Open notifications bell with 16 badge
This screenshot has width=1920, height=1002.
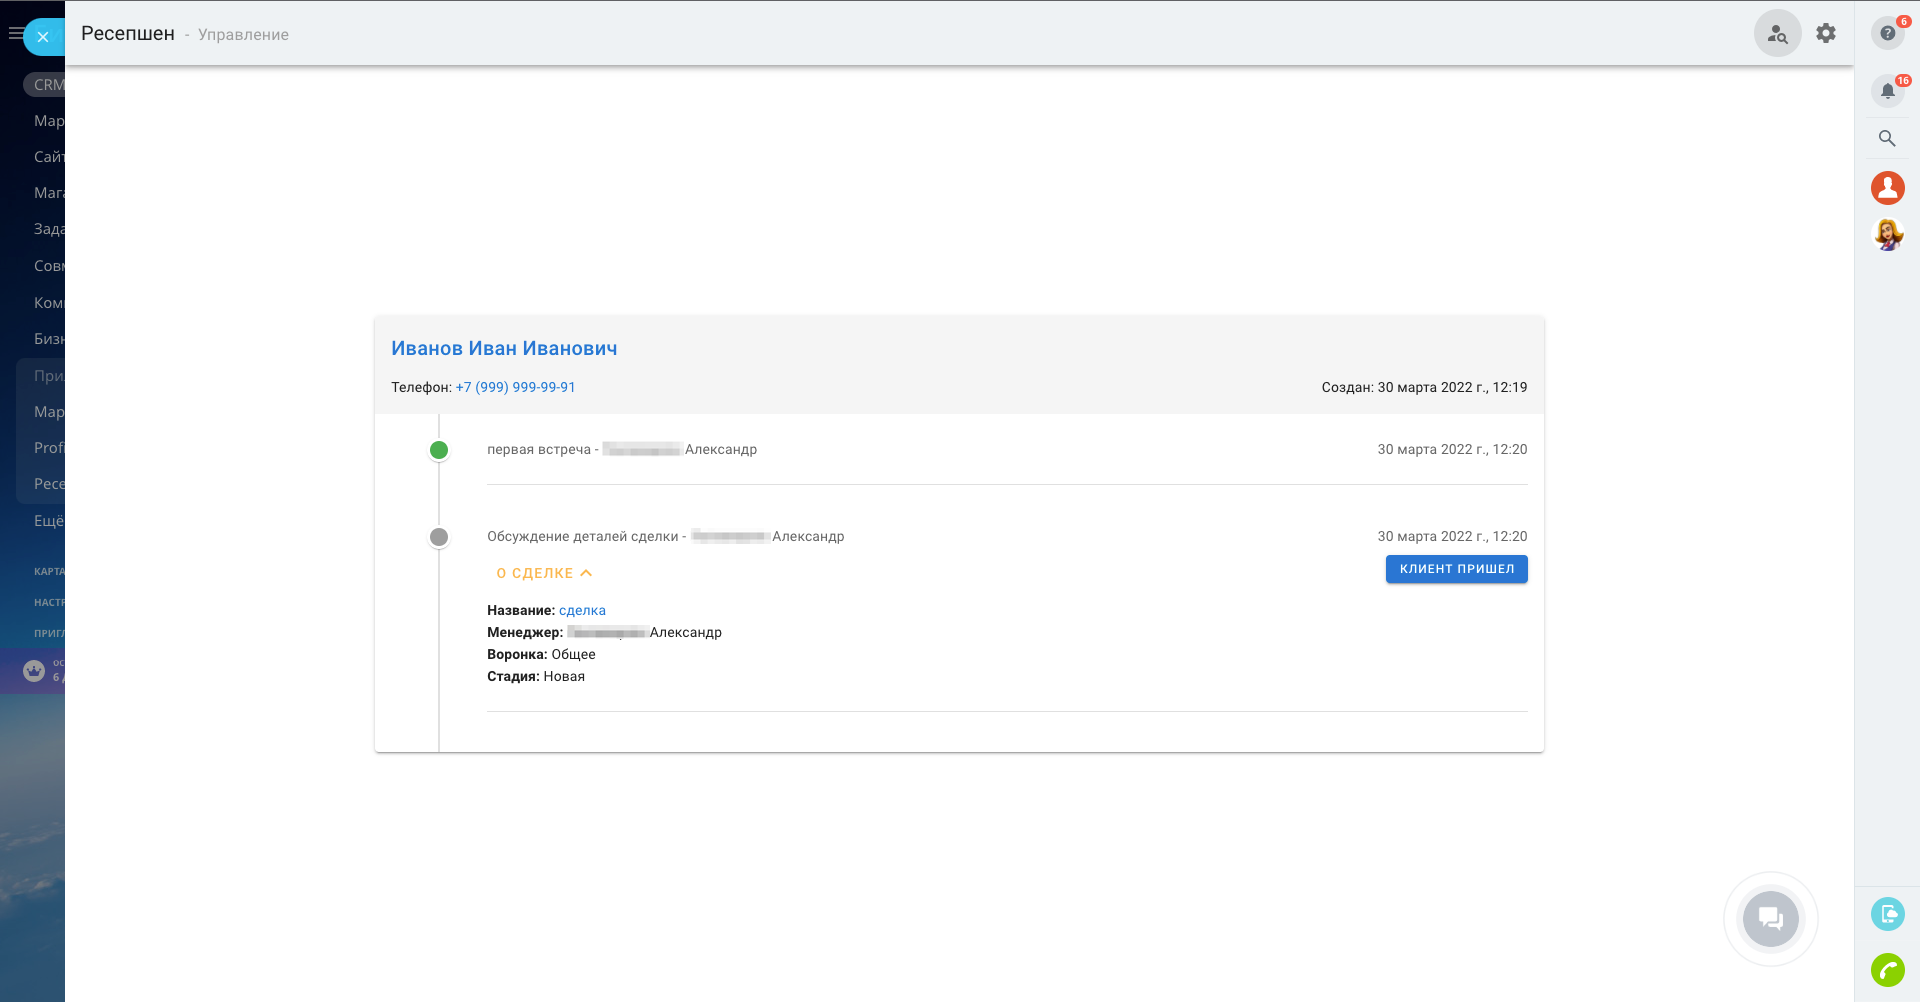[x=1887, y=91]
